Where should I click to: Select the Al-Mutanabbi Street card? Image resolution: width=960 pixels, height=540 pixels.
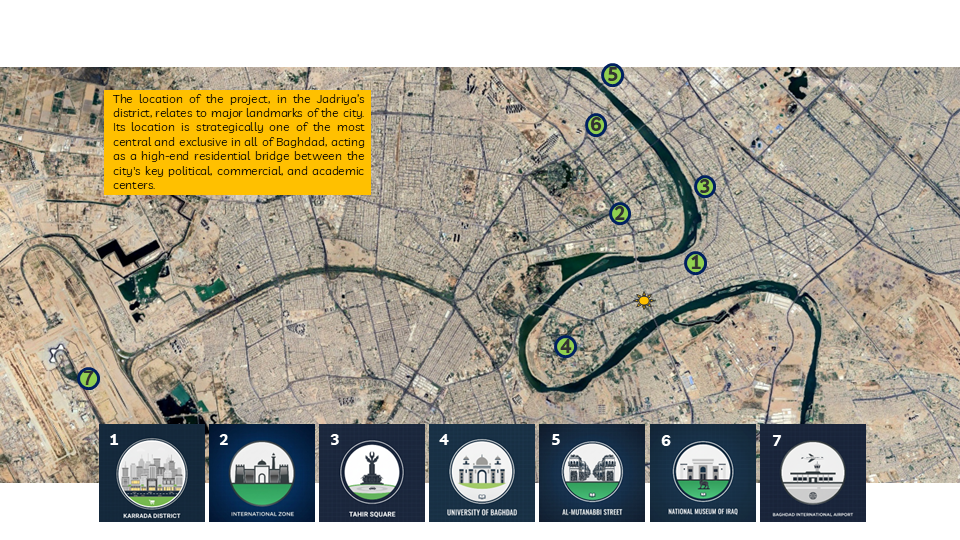tap(592, 473)
